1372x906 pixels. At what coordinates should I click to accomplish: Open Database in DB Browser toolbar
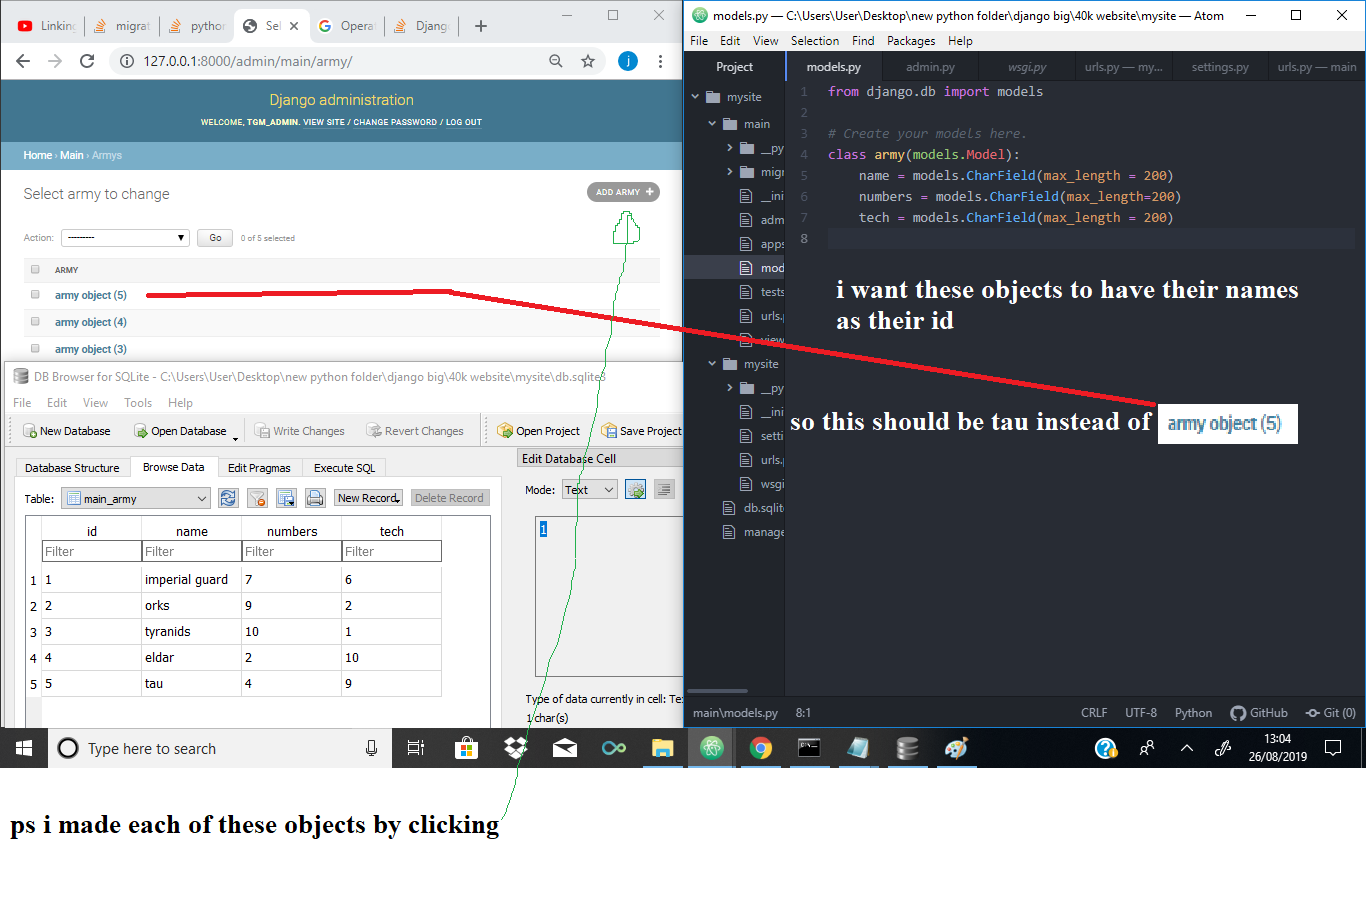[x=181, y=430]
